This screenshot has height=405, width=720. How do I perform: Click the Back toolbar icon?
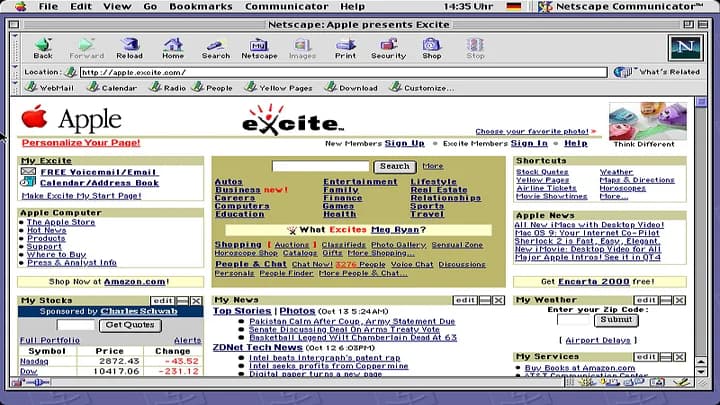[x=43, y=48]
